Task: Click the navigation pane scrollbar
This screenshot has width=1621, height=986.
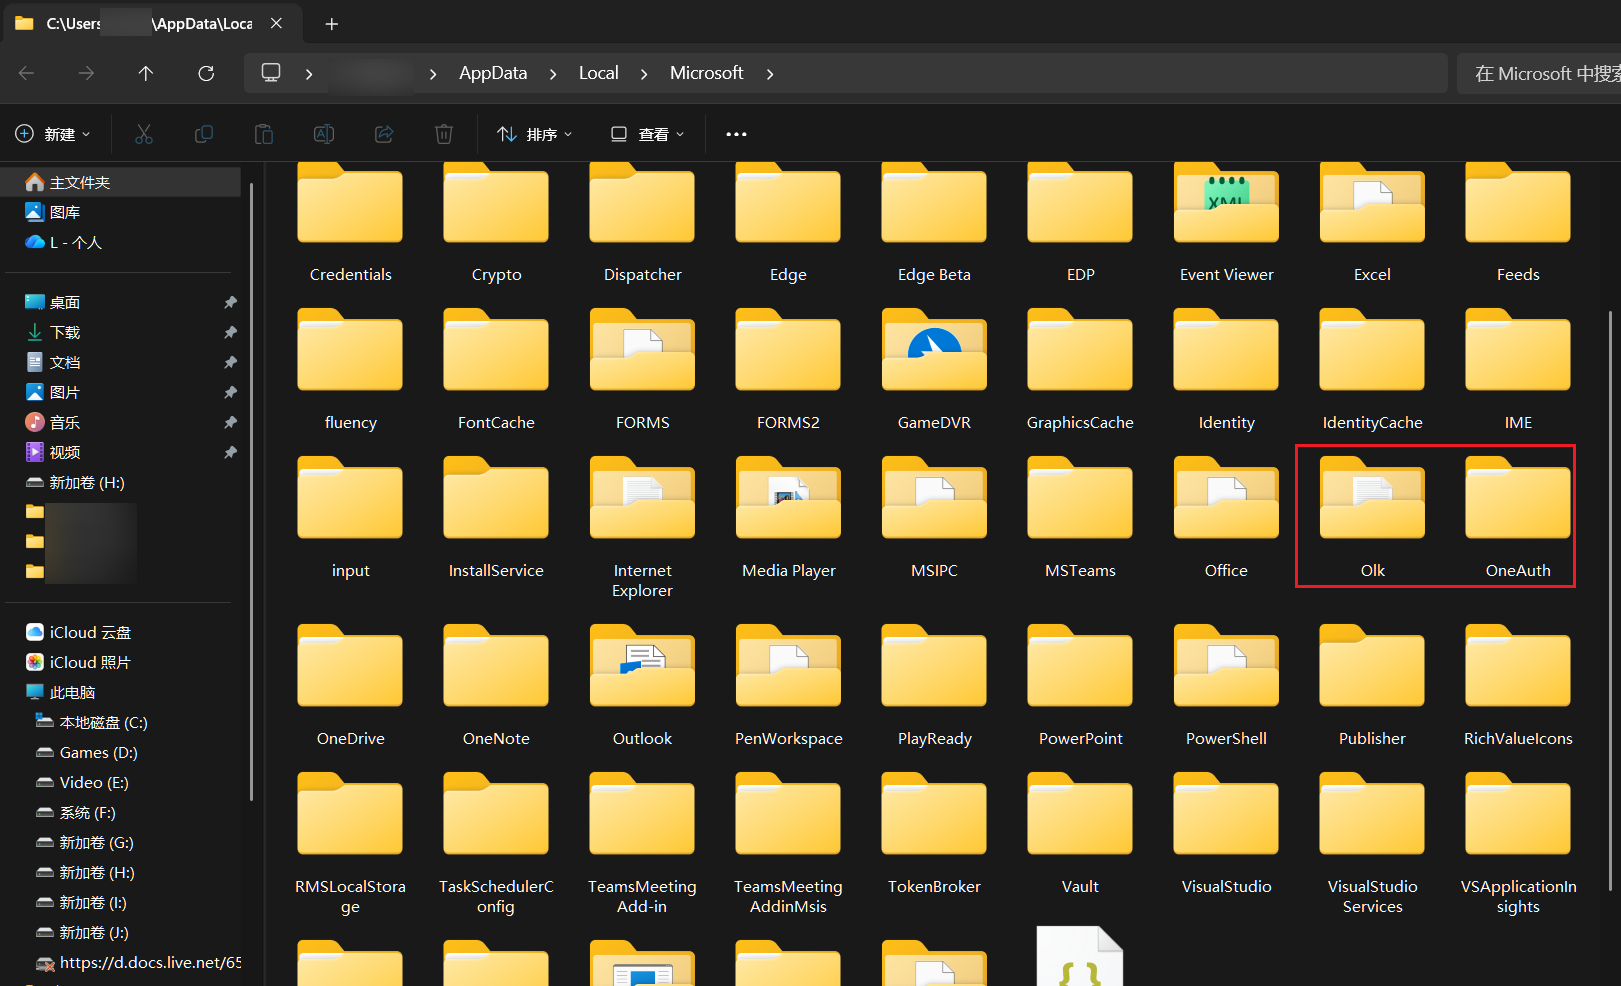Action: [251, 491]
